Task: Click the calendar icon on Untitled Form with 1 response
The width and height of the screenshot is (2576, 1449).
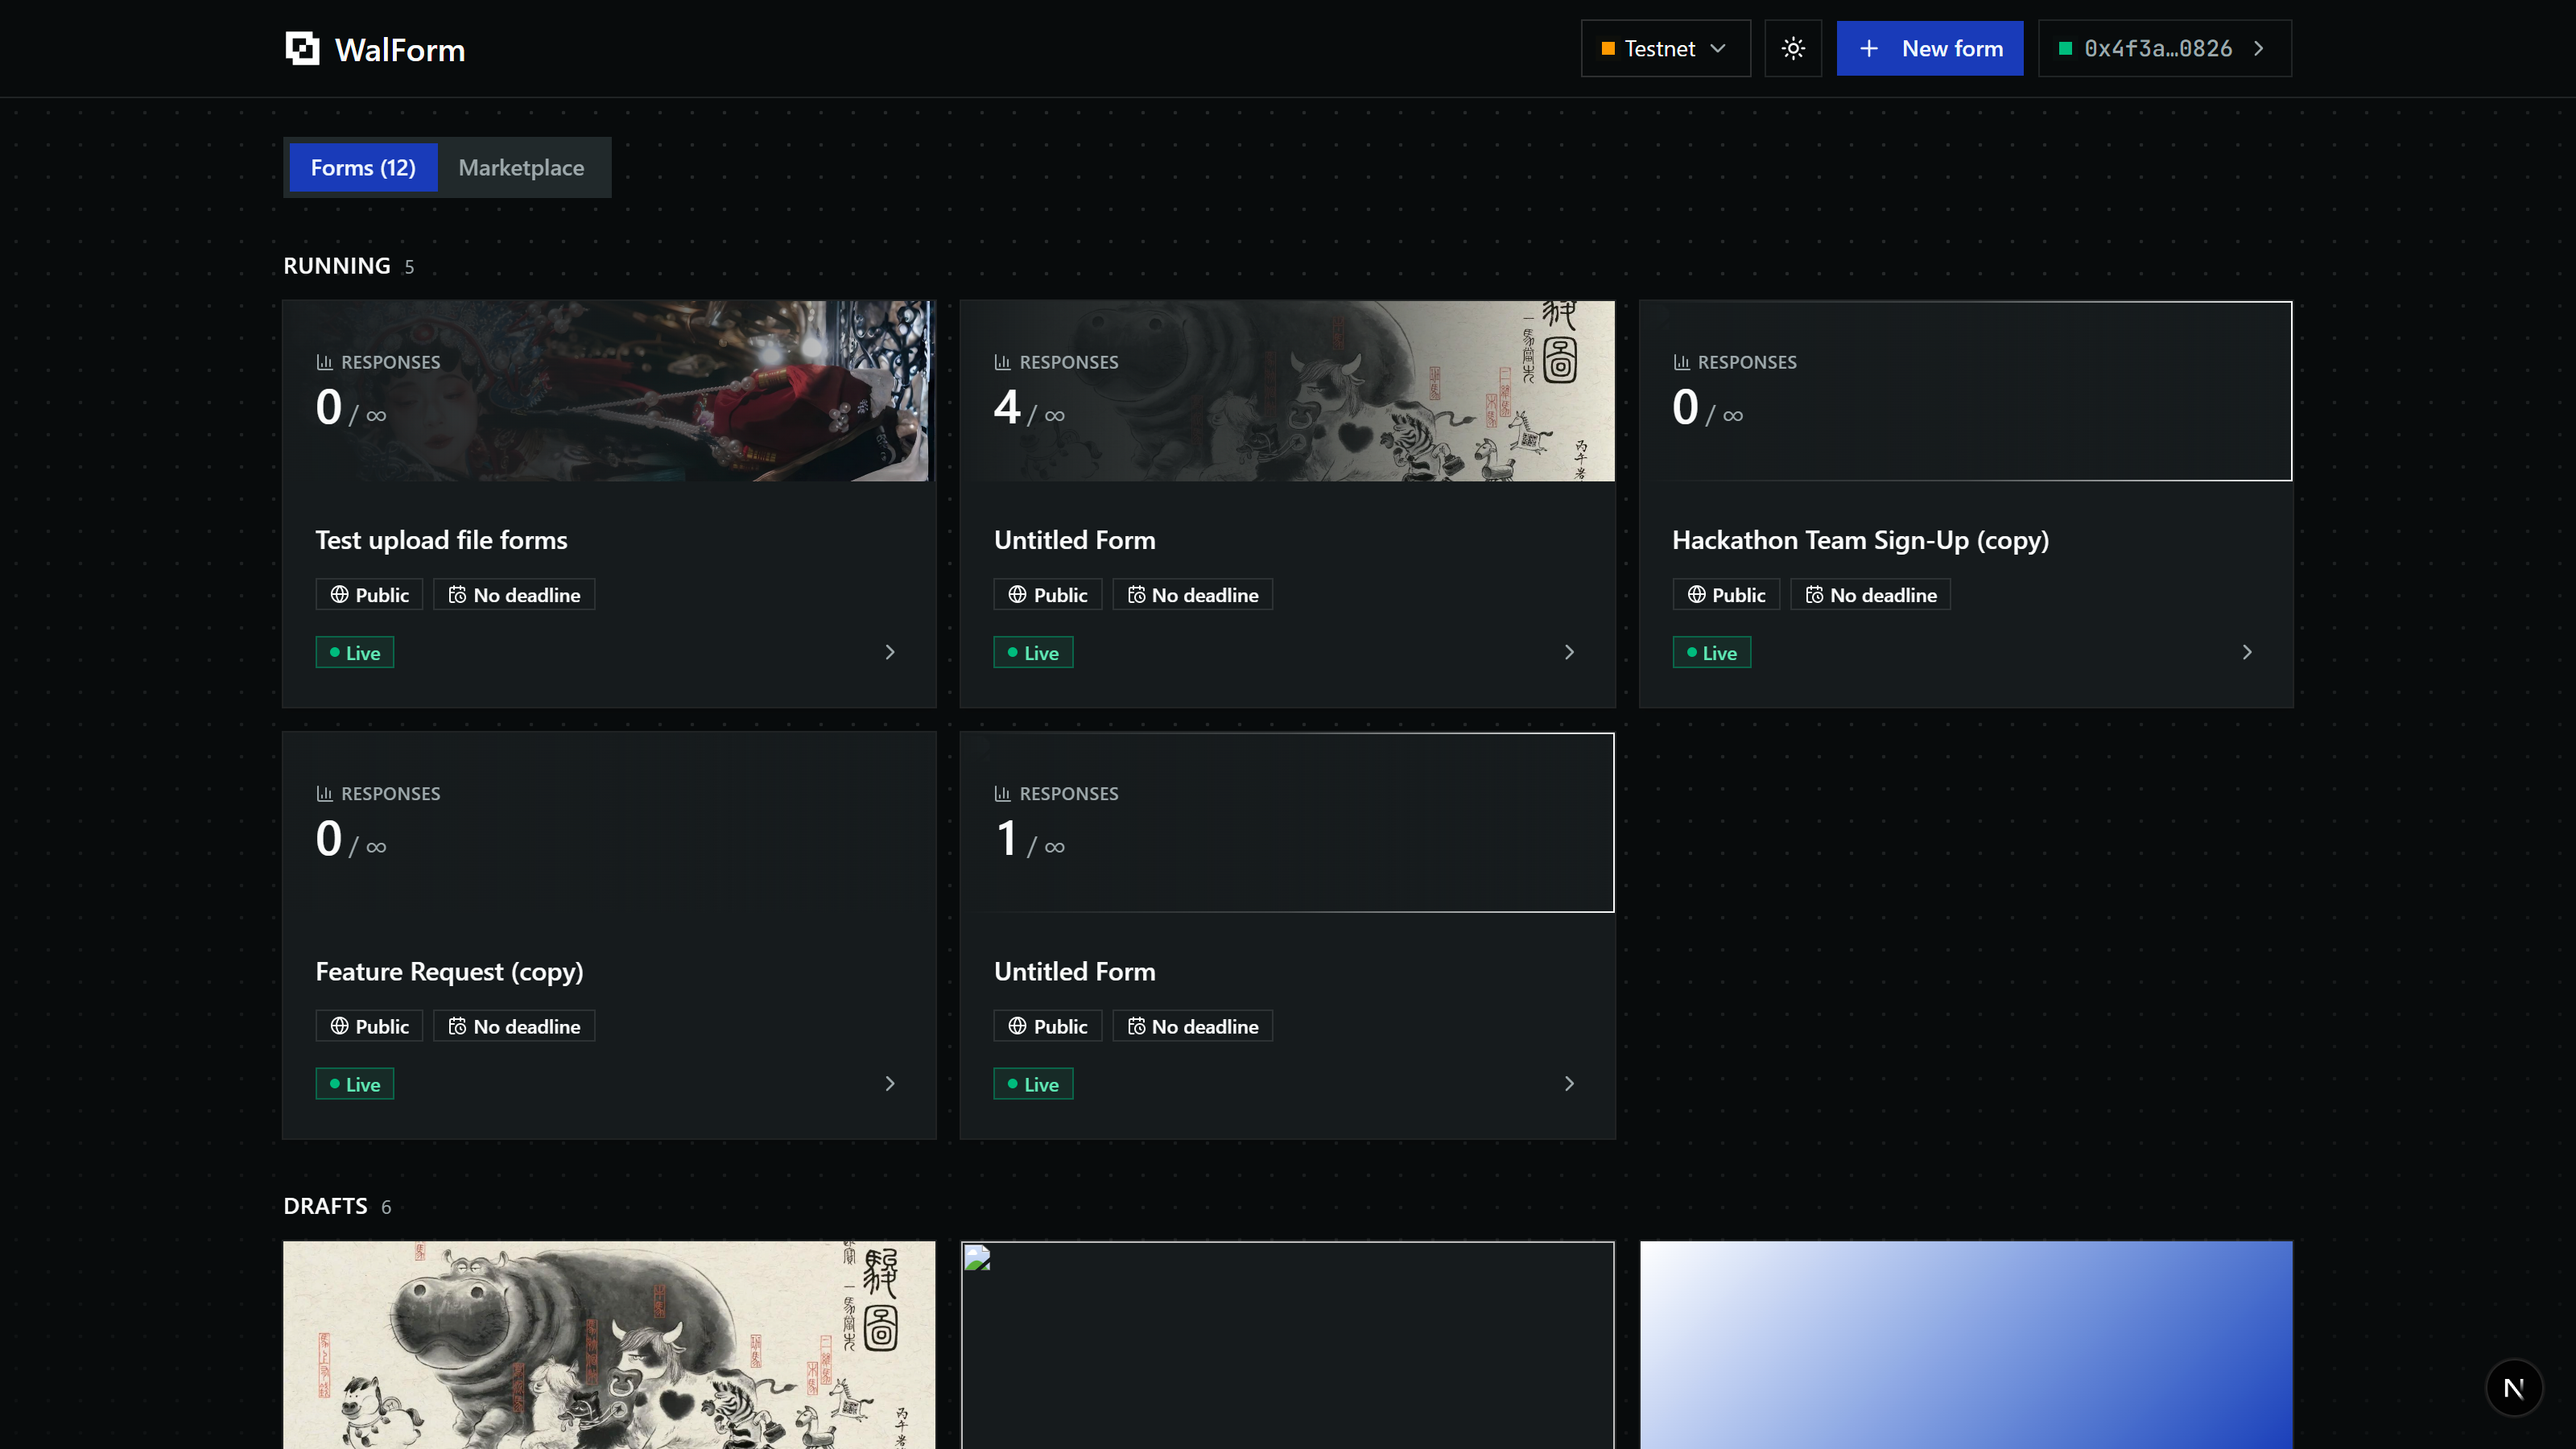Action: (1136, 1026)
